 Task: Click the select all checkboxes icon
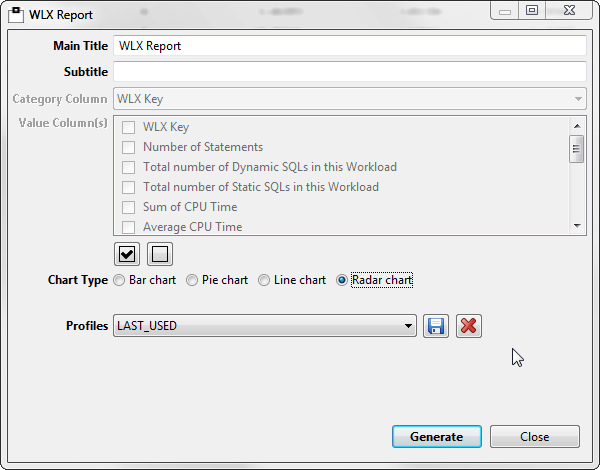[x=127, y=253]
